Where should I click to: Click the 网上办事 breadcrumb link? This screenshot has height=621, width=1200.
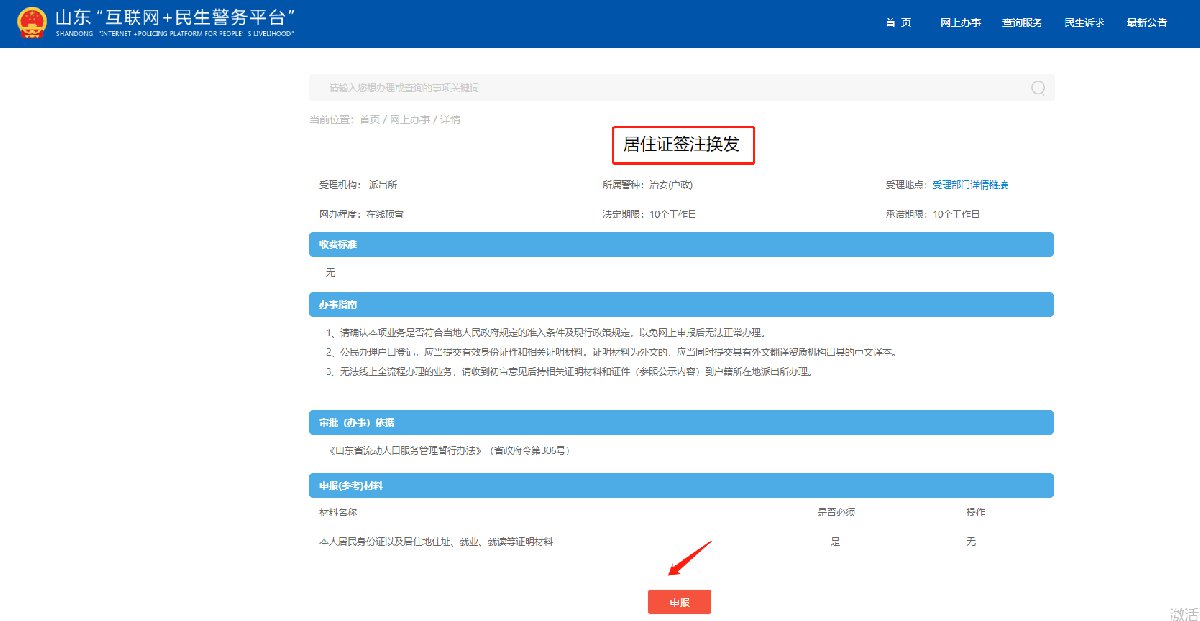(410, 119)
